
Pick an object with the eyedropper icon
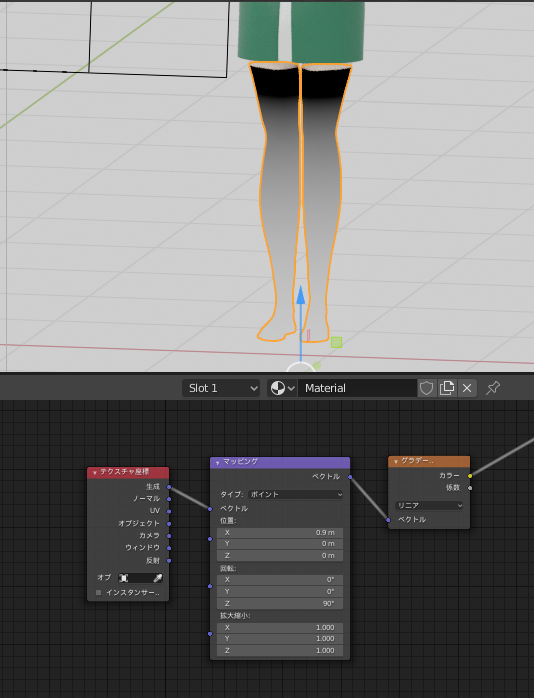[158, 578]
